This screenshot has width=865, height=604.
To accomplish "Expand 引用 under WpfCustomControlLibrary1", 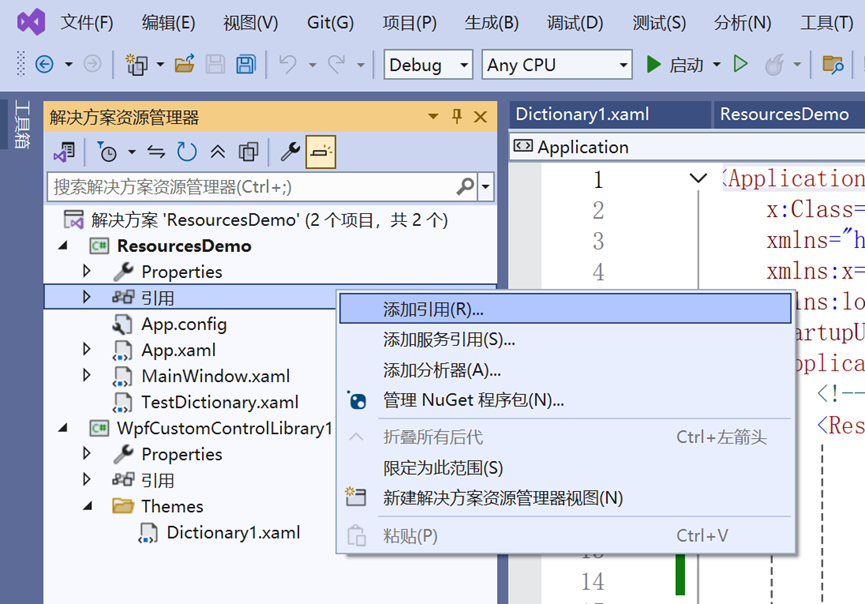I will pos(87,479).
